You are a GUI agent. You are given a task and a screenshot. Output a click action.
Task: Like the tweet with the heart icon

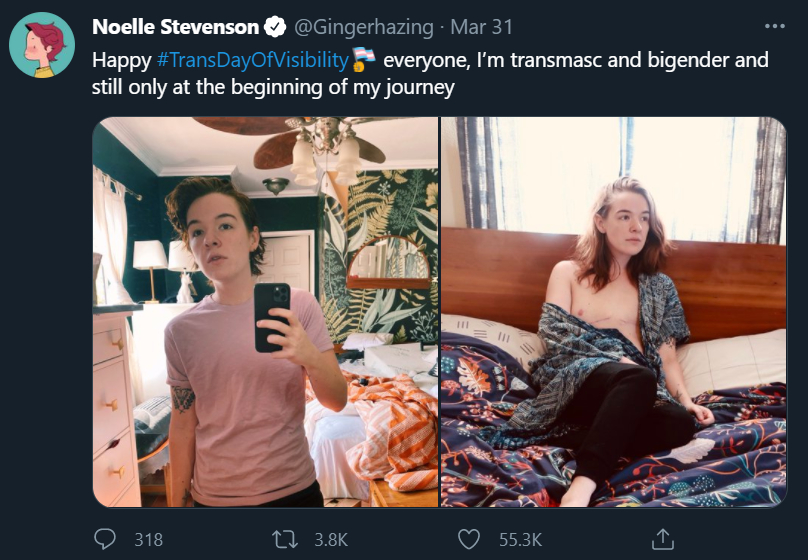469,539
